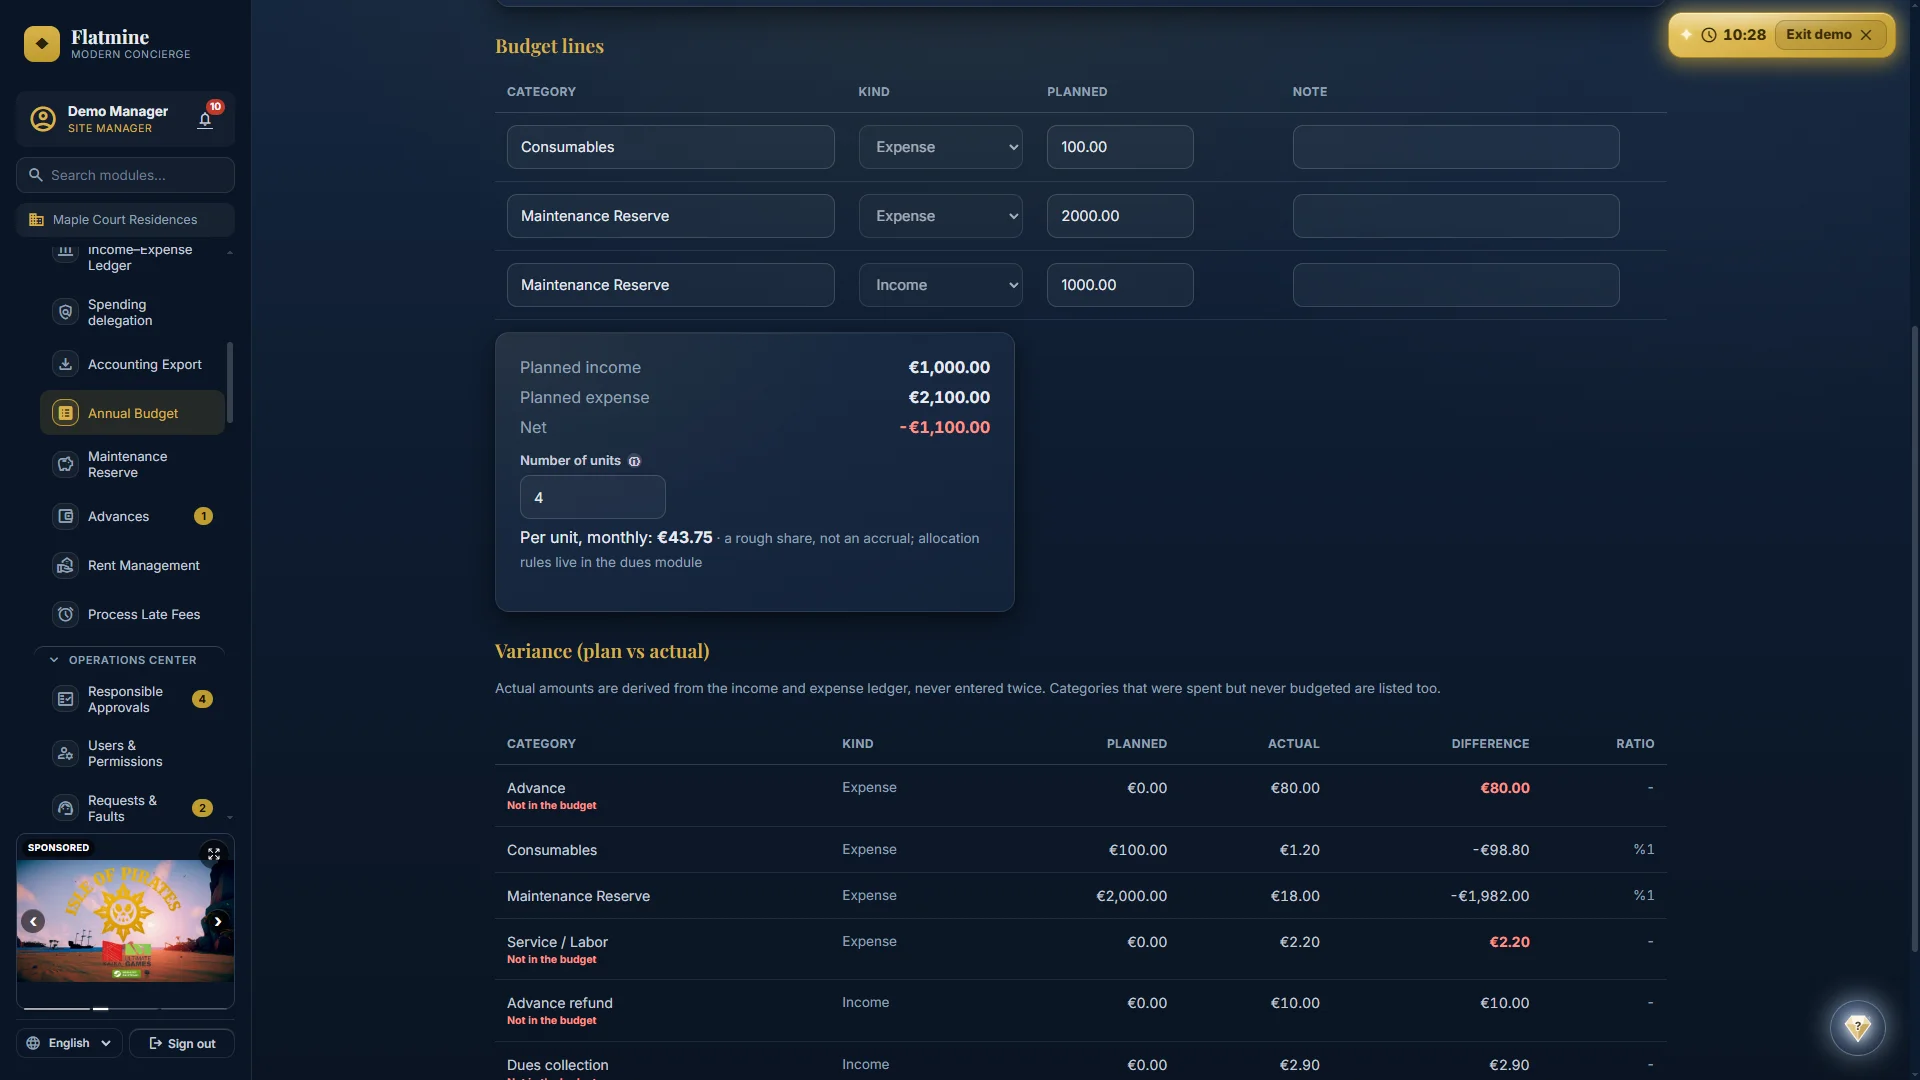Click the Responsible Approvals sidebar icon
This screenshot has width=1920, height=1080.
pyautogui.click(x=65, y=699)
